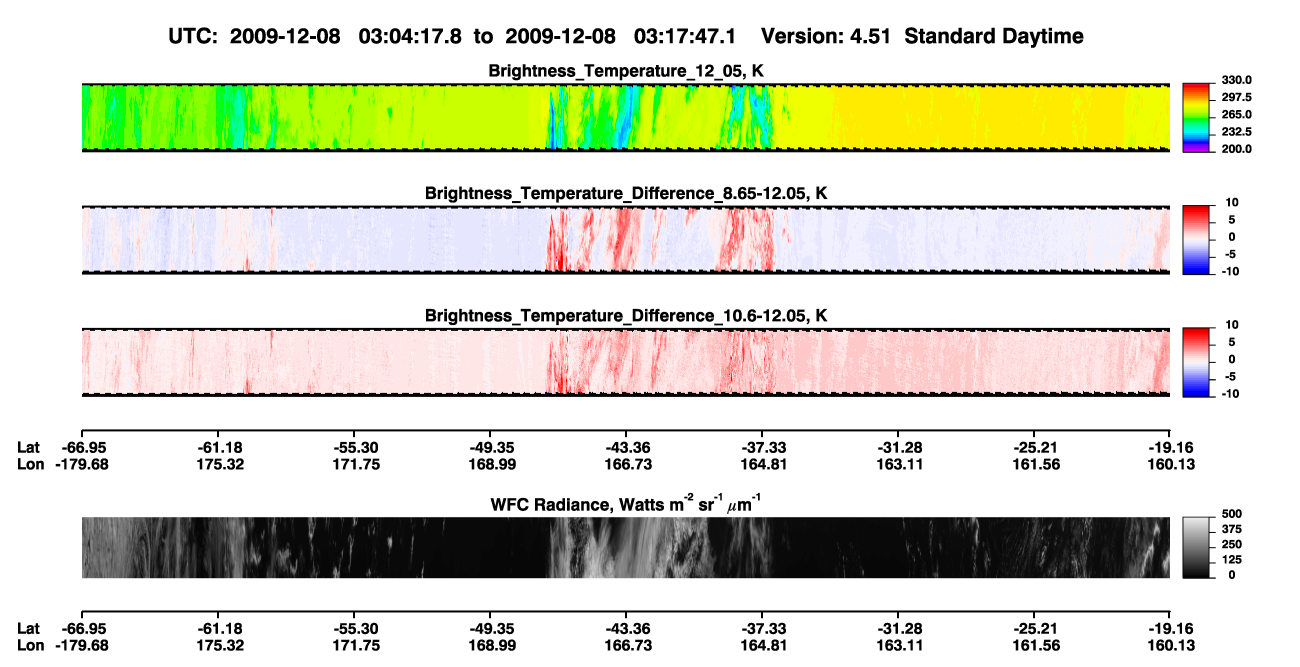Select the 8.65-12.05 temperature difference image strip
Screen dimensions: 1300x667
click(x=625, y=240)
